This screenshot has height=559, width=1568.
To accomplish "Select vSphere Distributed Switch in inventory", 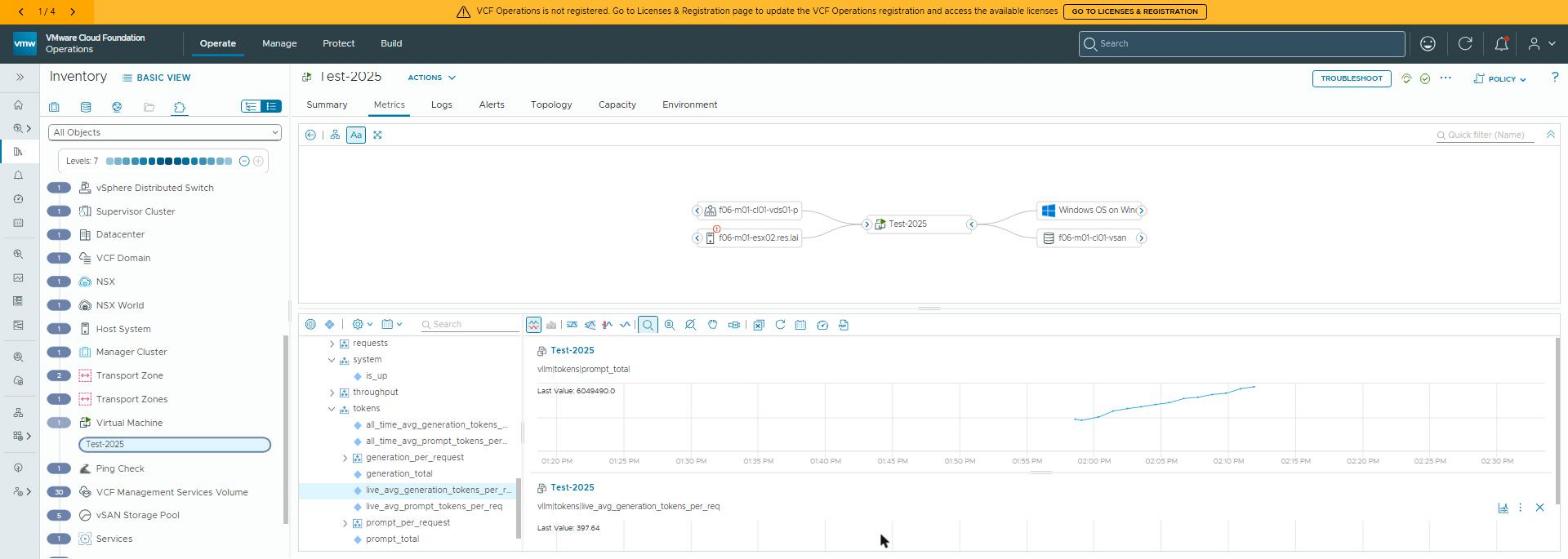I will [154, 188].
